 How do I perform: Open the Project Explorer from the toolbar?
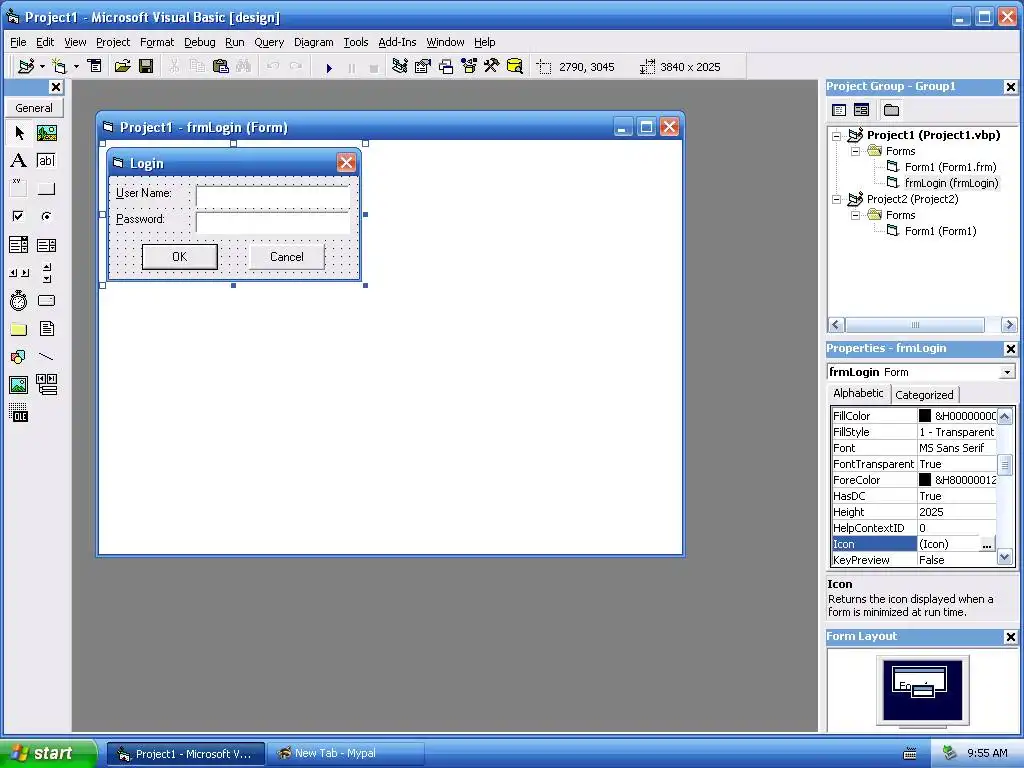[400, 66]
